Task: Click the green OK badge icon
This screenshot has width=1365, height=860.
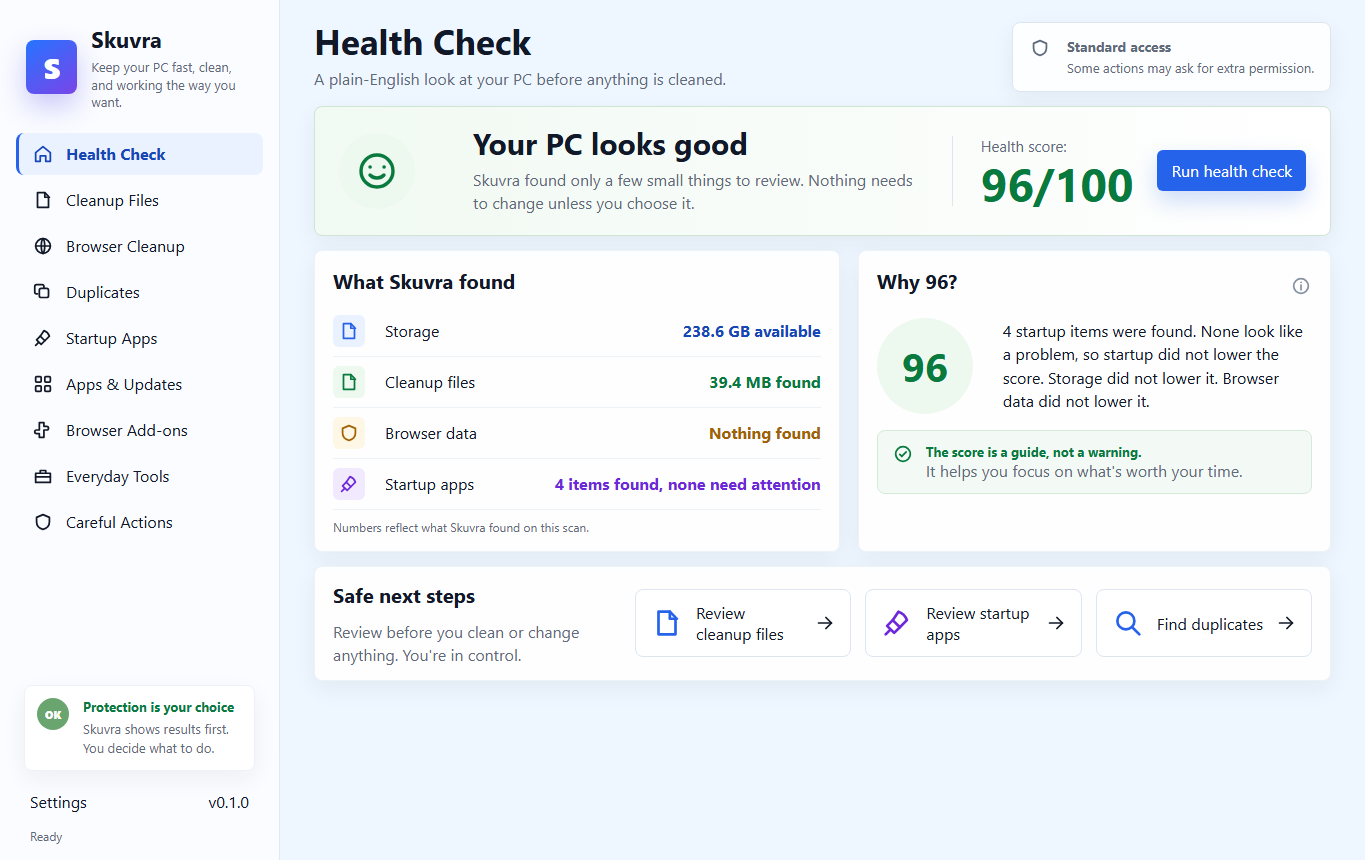Action: pos(53,714)
